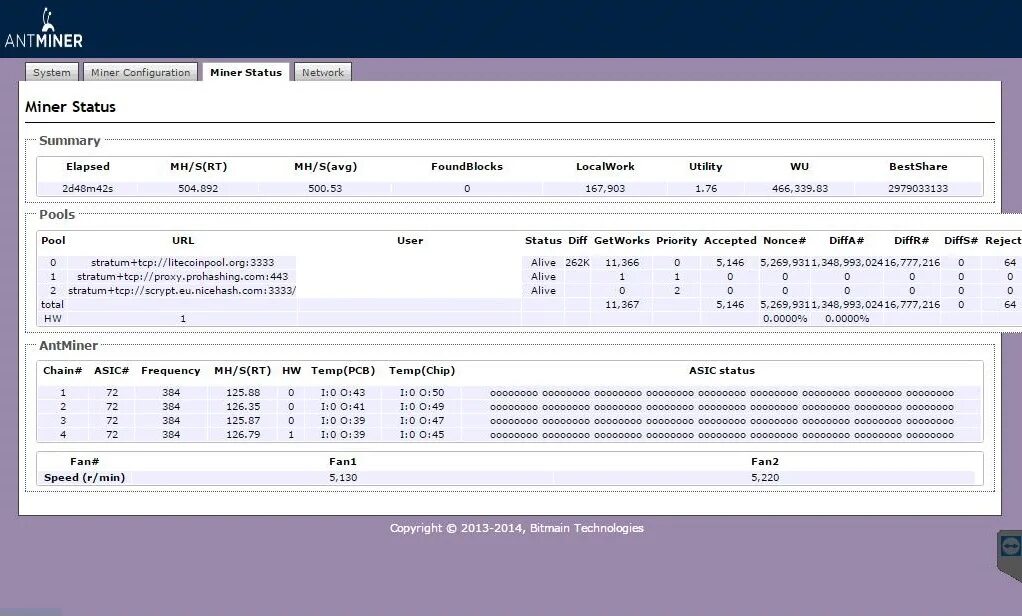This screenshot has height=616, width=1022.
Task: Click the Pools section title
Action: (57, 214)
